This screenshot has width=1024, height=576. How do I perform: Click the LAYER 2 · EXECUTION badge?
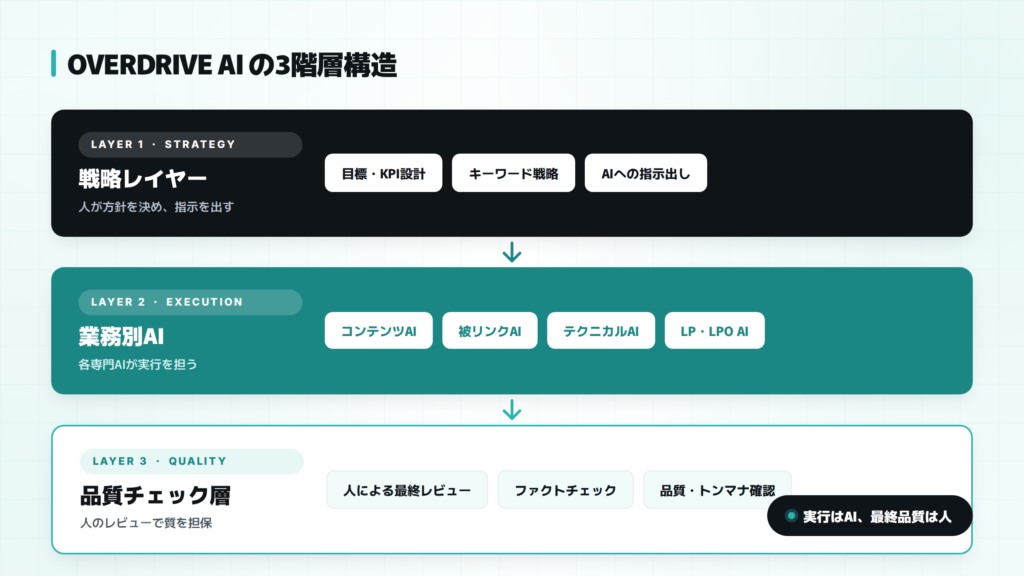pyautogui.click(x=190, y=302)
